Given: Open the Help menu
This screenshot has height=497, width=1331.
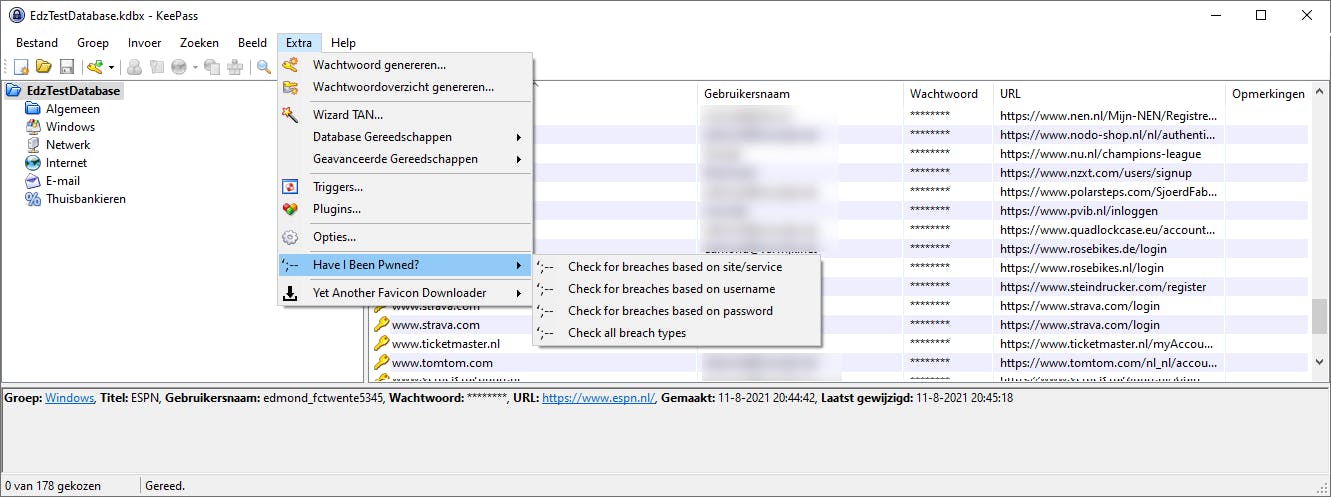Looking at the screenshot, I should 343,43.
